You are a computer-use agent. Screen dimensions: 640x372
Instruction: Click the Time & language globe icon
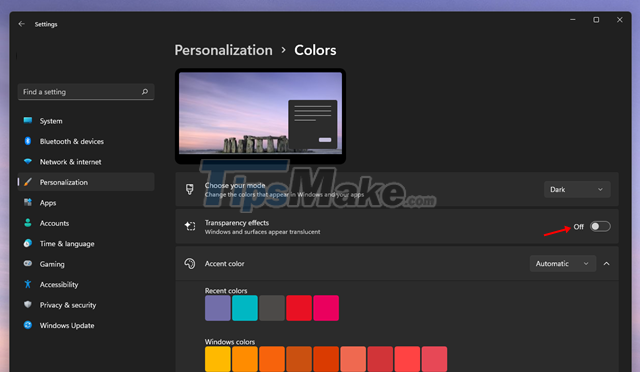pos(28,243)
